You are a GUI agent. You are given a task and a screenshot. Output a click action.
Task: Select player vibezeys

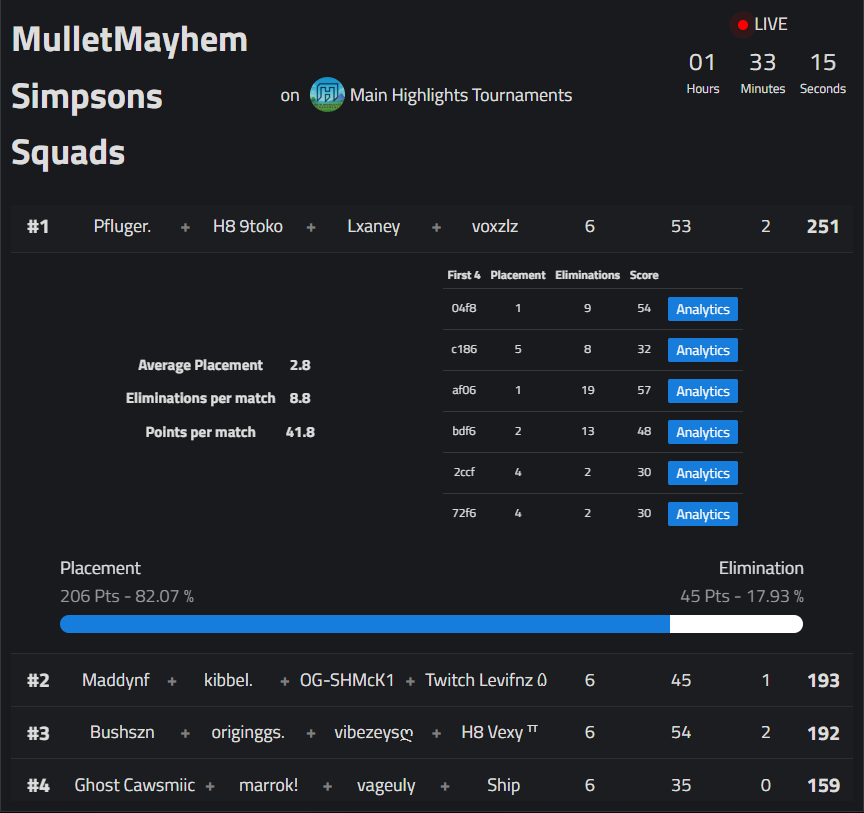click(x=374, y=733)
